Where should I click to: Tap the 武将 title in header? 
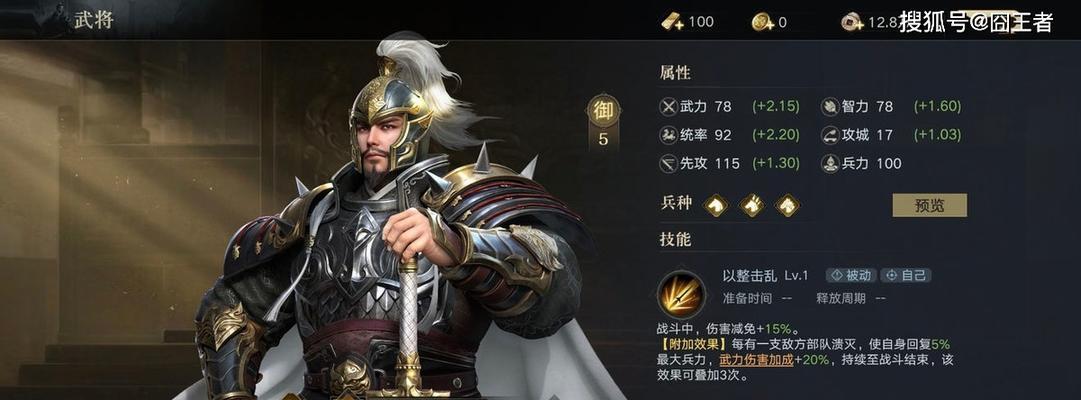tap(94, 19)
